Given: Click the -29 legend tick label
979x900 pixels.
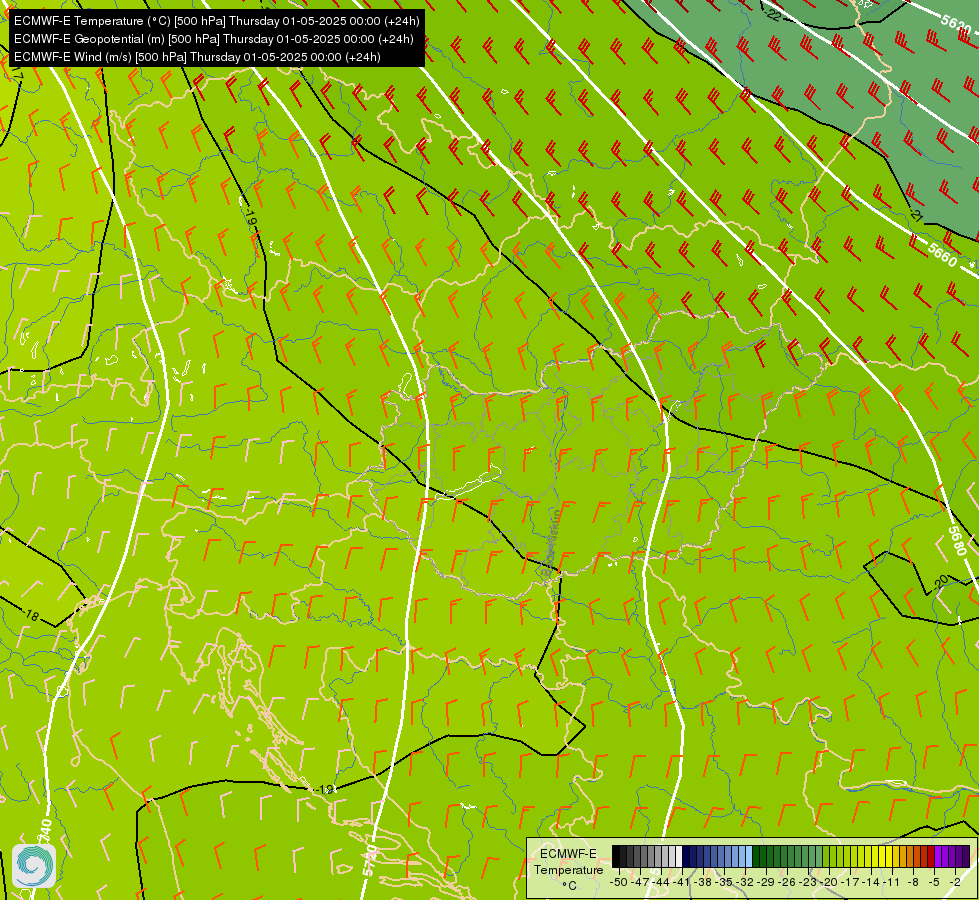Looking at the screenshot, I should (x=767, y=881).
